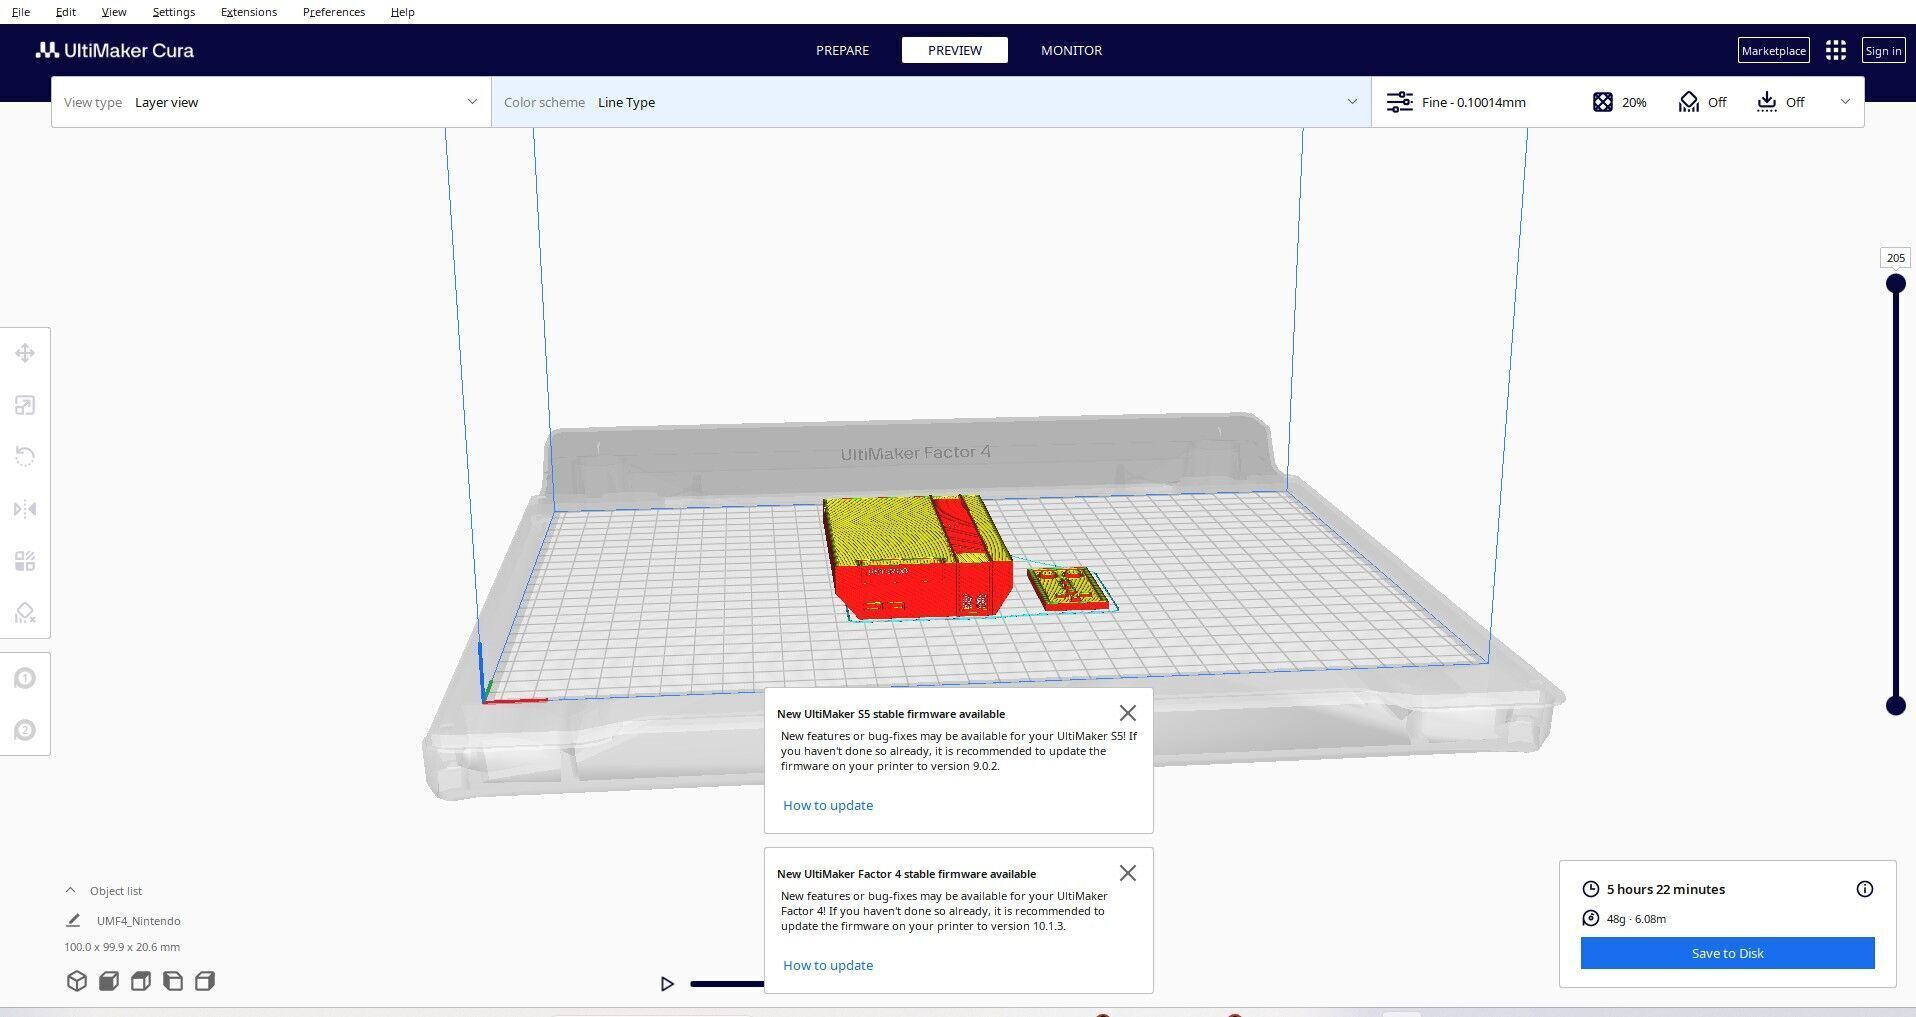Open the Marketplace
This screenshot has height=1017, width=1916.
tap(1773, 50)
